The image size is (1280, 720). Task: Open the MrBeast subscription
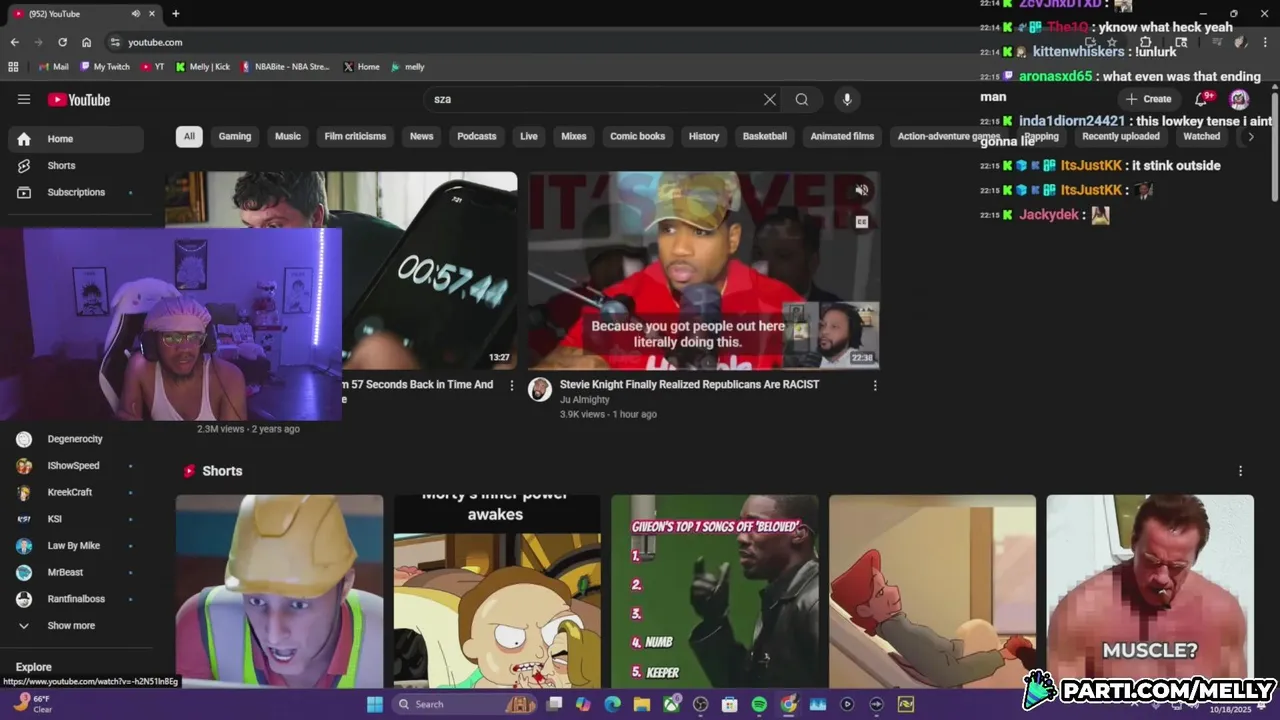(76, 572)
